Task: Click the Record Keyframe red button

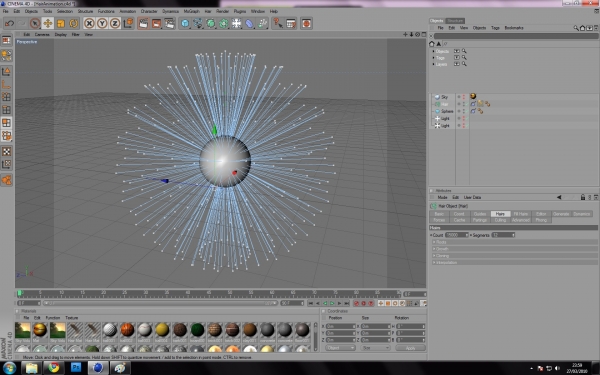Action: (x=357, y=303)
